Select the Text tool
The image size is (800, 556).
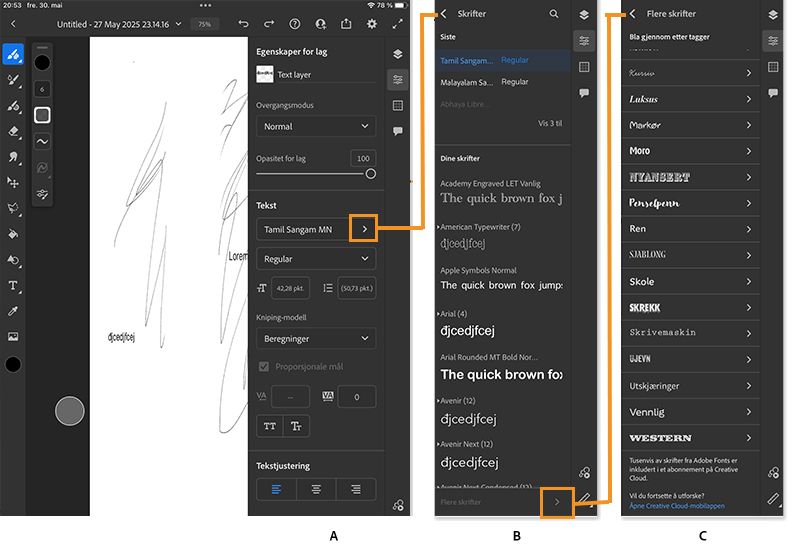point(13,286)
